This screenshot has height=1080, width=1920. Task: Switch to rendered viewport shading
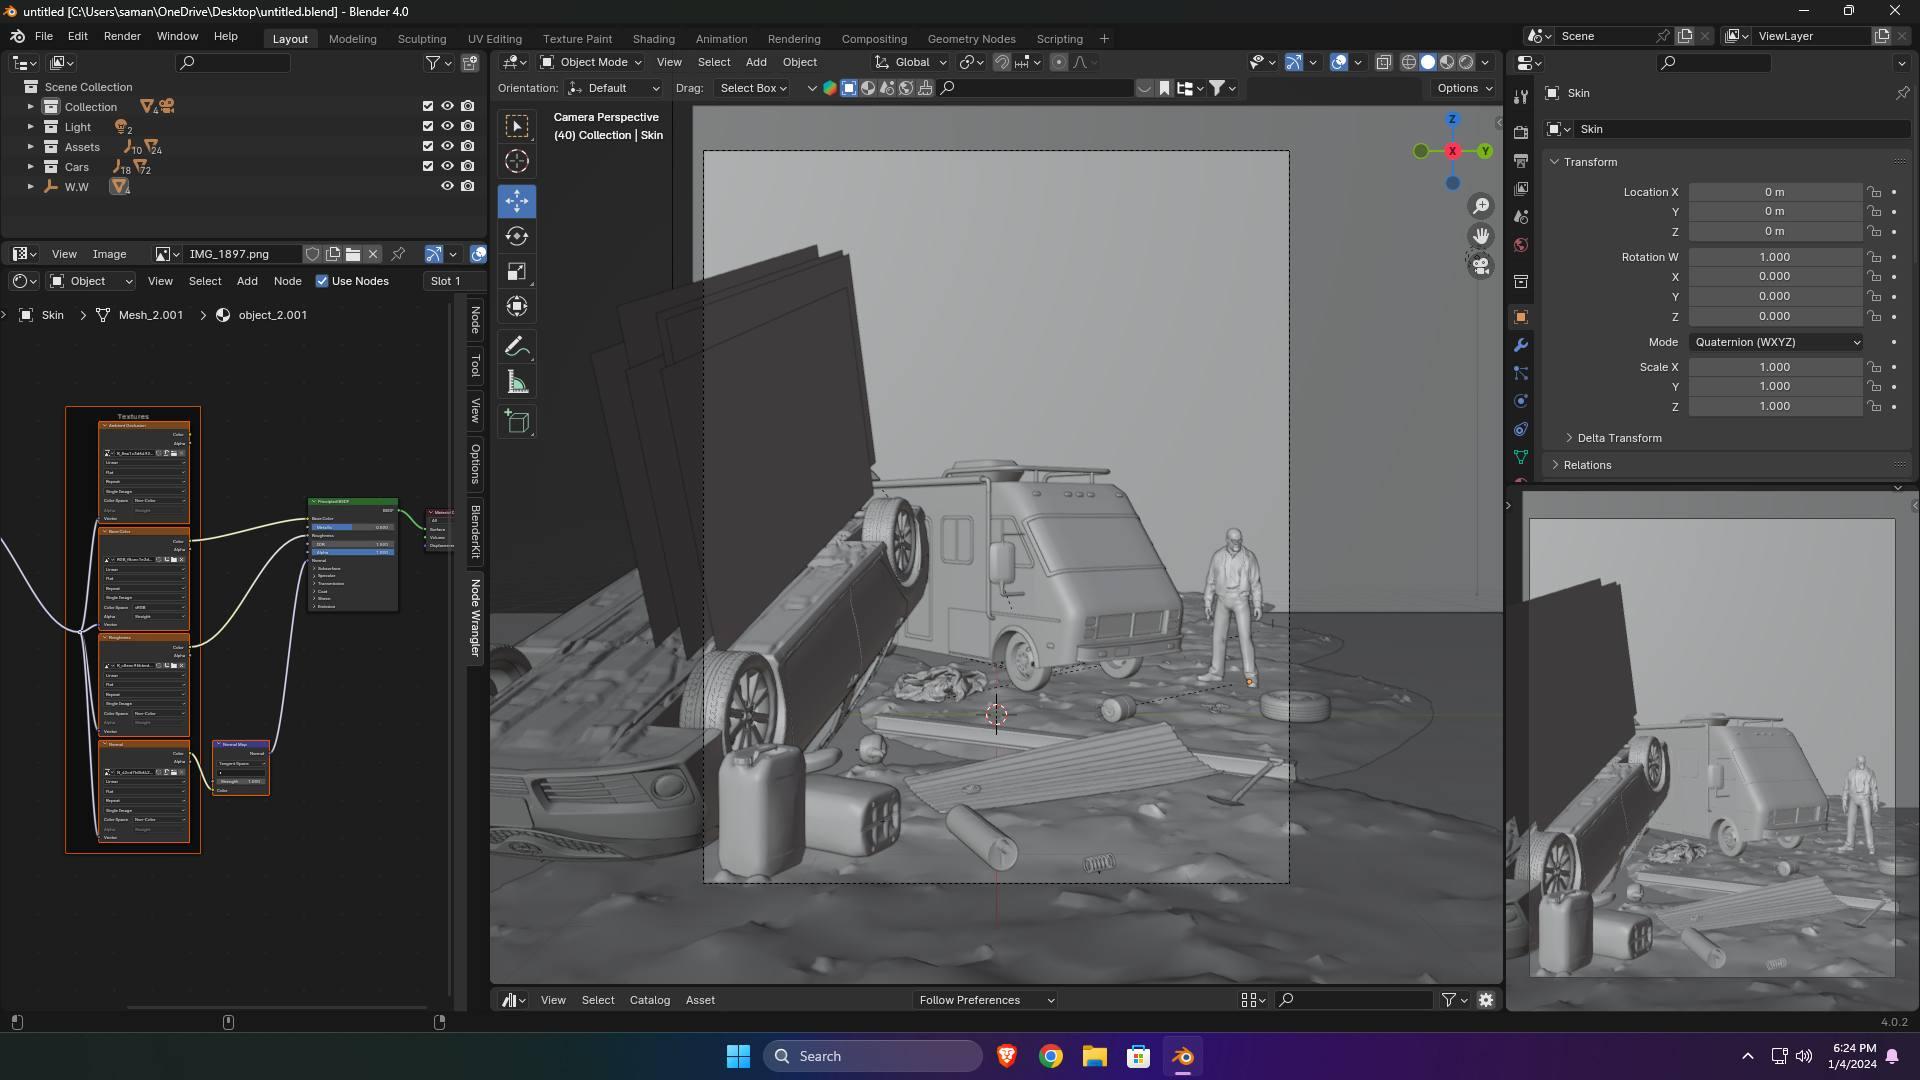click(x=1466, y=62)
